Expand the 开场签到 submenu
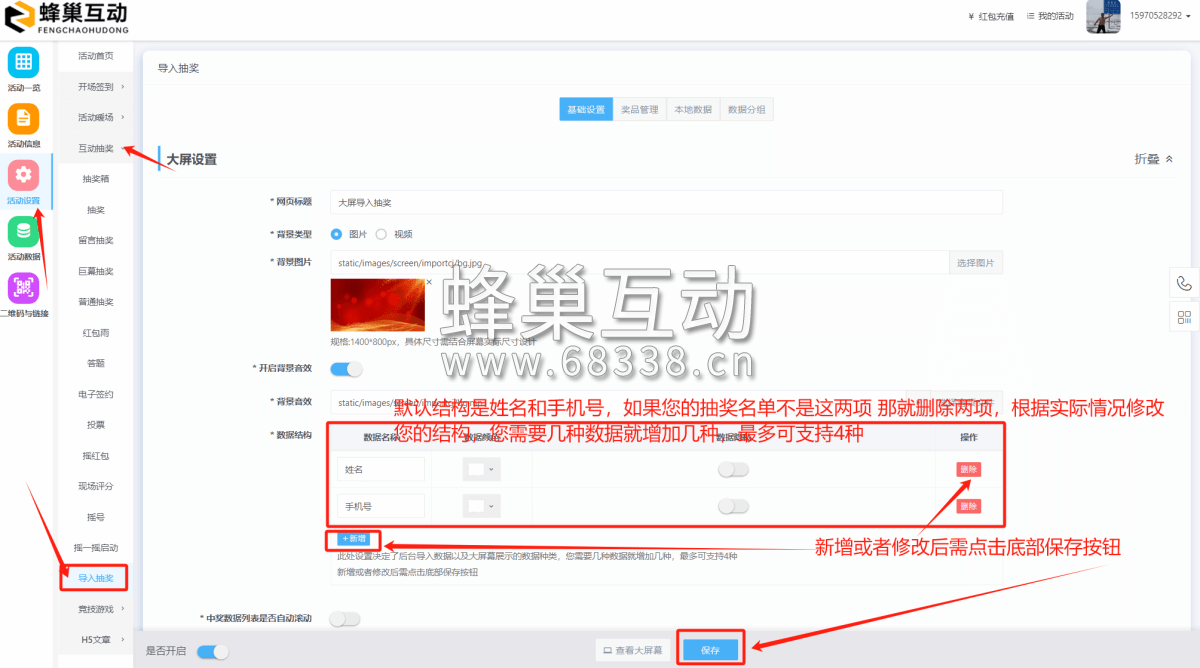1200x668 pixels. tap(95, 85)
